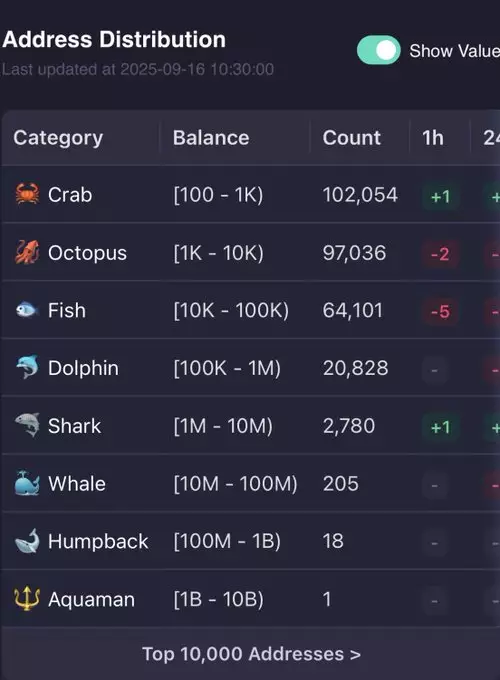The width and height of the screenshot is (500, 680).
Task: Click the Fish -5 hourly change badge
Action: 441,311
